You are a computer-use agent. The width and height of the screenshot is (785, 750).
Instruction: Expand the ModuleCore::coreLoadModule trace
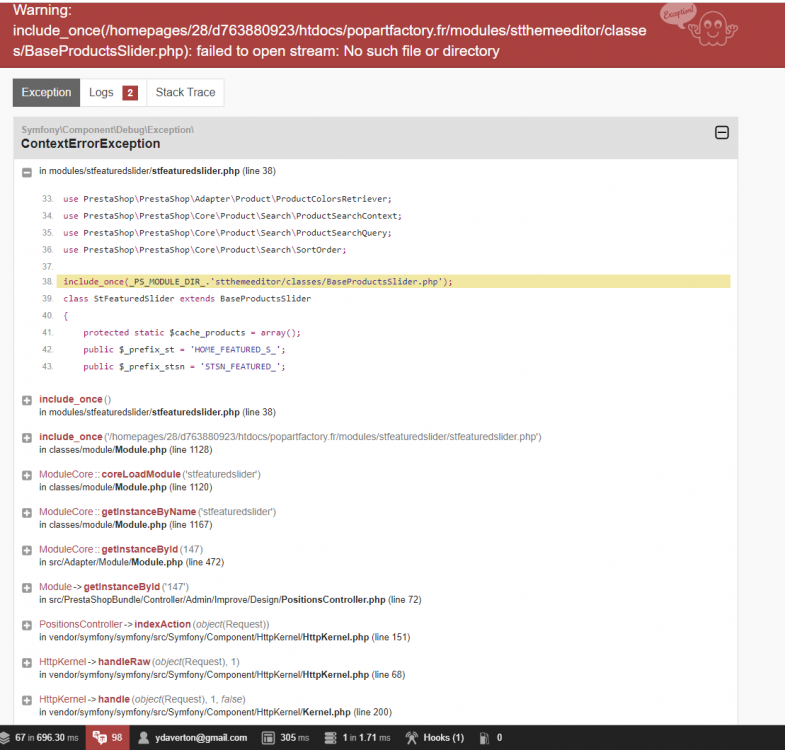click(27, 475)
